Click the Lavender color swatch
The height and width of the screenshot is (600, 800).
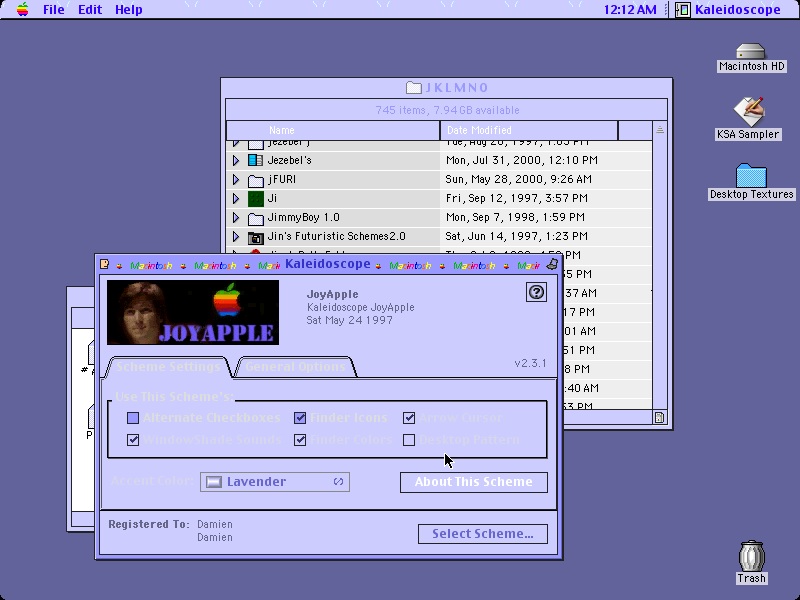coord(214,482)
